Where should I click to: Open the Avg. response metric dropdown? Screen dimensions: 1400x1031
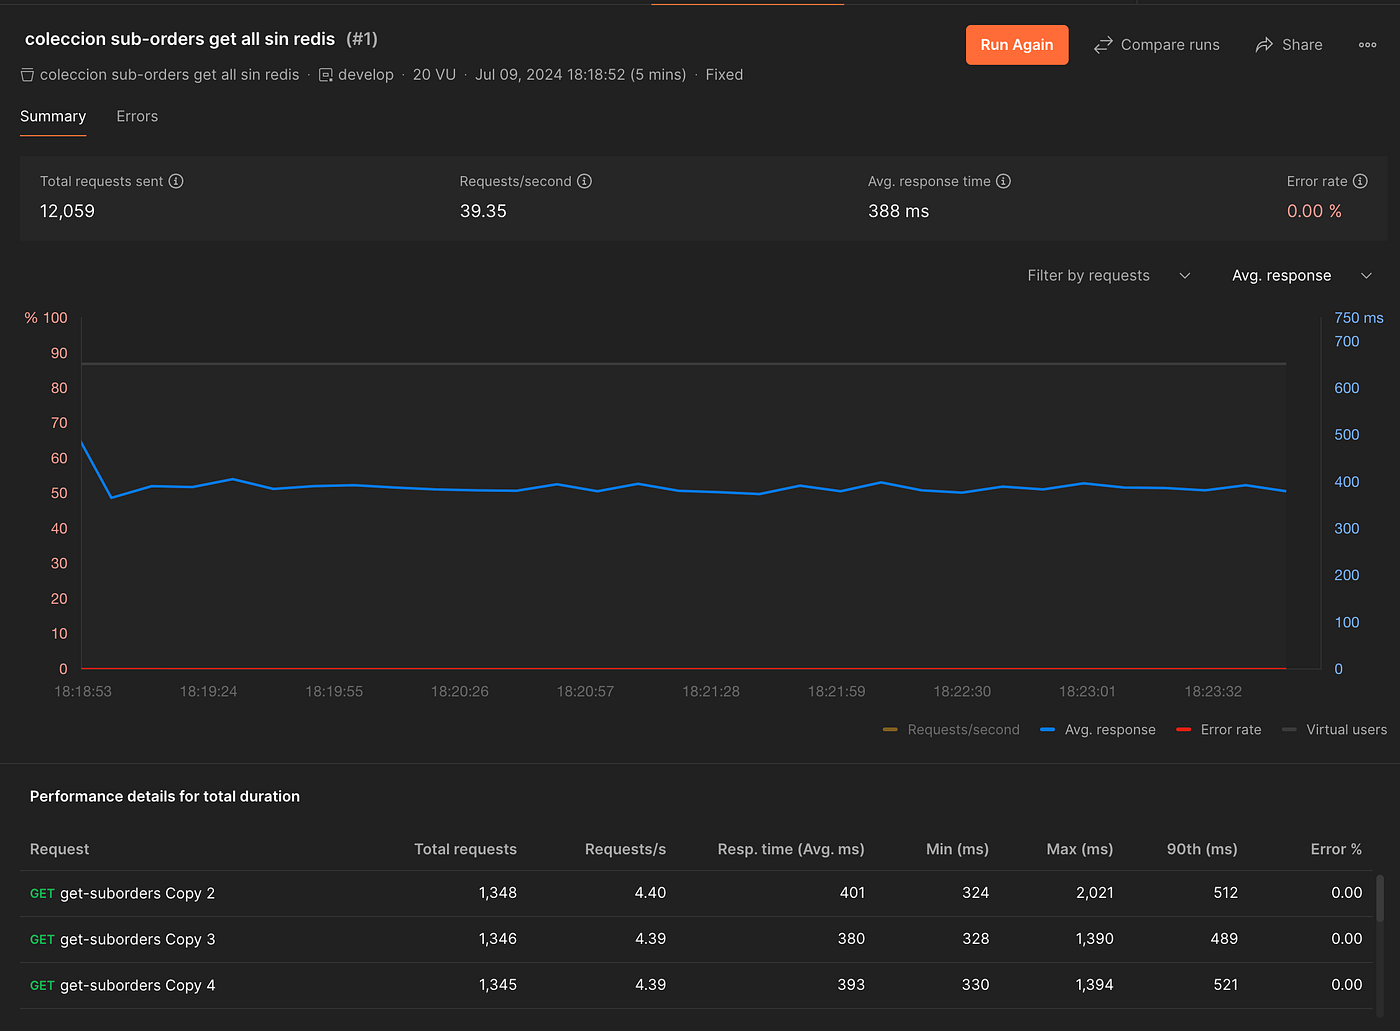1301,276
